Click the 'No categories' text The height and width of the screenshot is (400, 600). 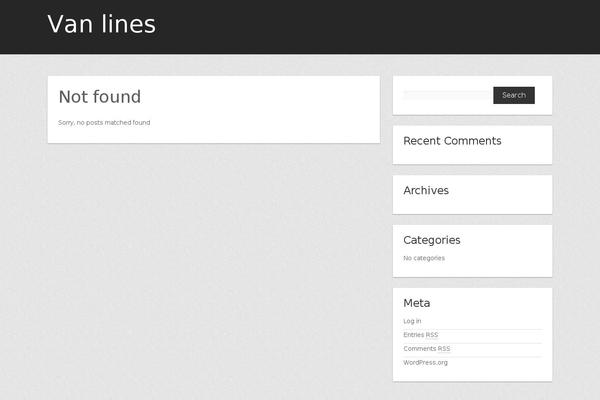click(424, 258)
